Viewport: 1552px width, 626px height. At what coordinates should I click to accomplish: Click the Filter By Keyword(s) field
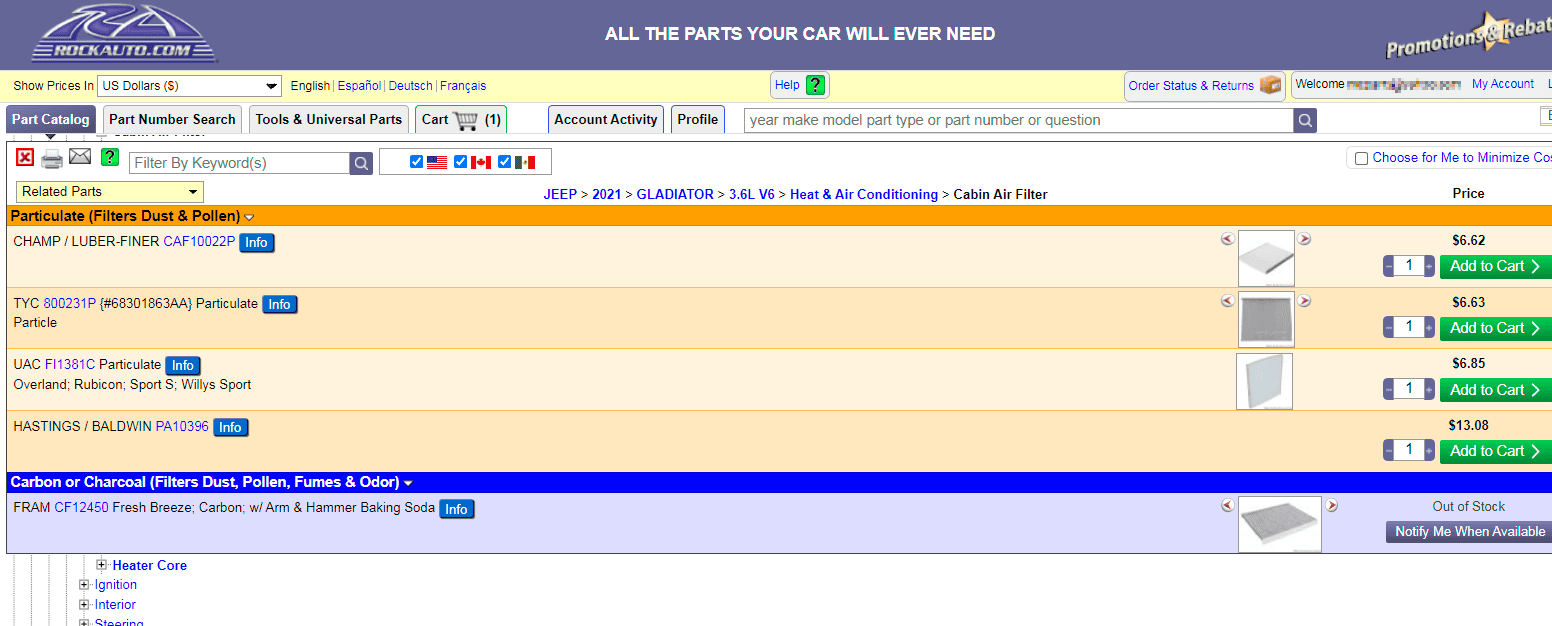click(x=239, y=163)
